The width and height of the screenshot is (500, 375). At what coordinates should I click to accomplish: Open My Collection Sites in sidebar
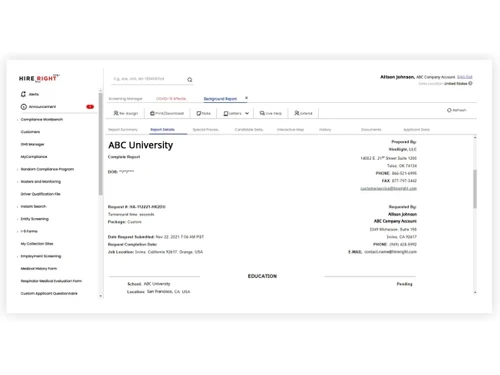tap(37, 244)
